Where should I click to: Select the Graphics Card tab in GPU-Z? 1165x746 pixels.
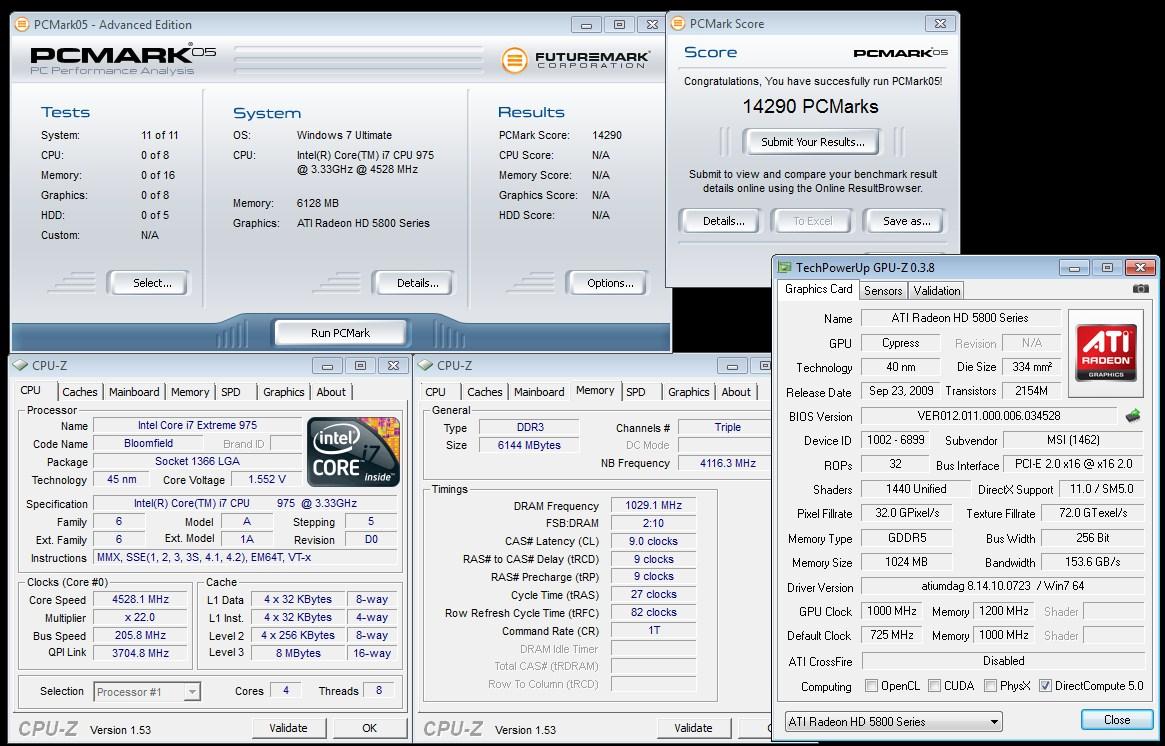(818, 289)
